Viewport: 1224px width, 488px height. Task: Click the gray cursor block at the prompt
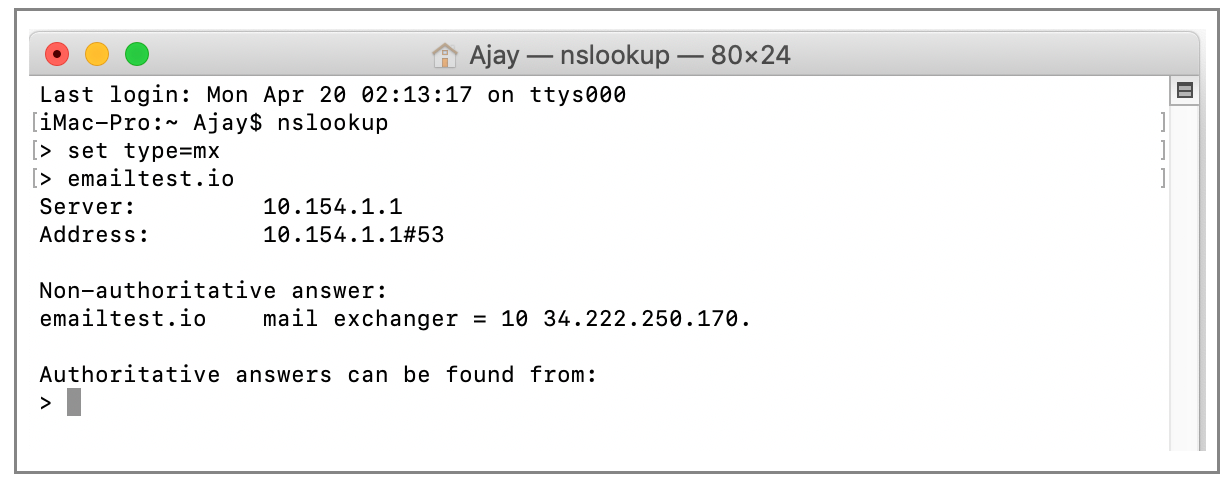pyautogui.click(x=73, y=402)
